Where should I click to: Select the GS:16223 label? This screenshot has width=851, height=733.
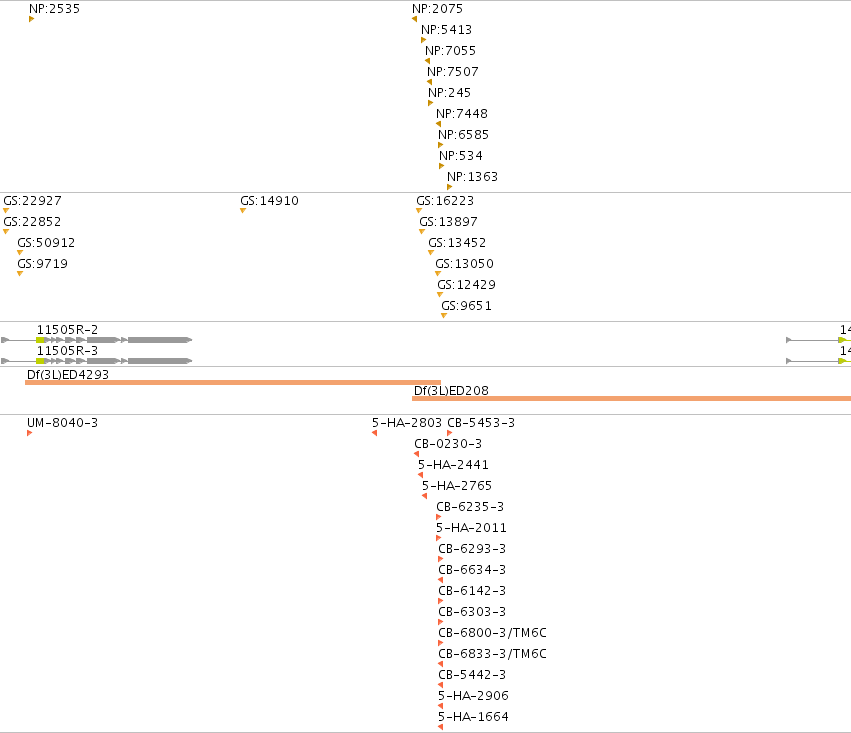[x=445, y=201]
